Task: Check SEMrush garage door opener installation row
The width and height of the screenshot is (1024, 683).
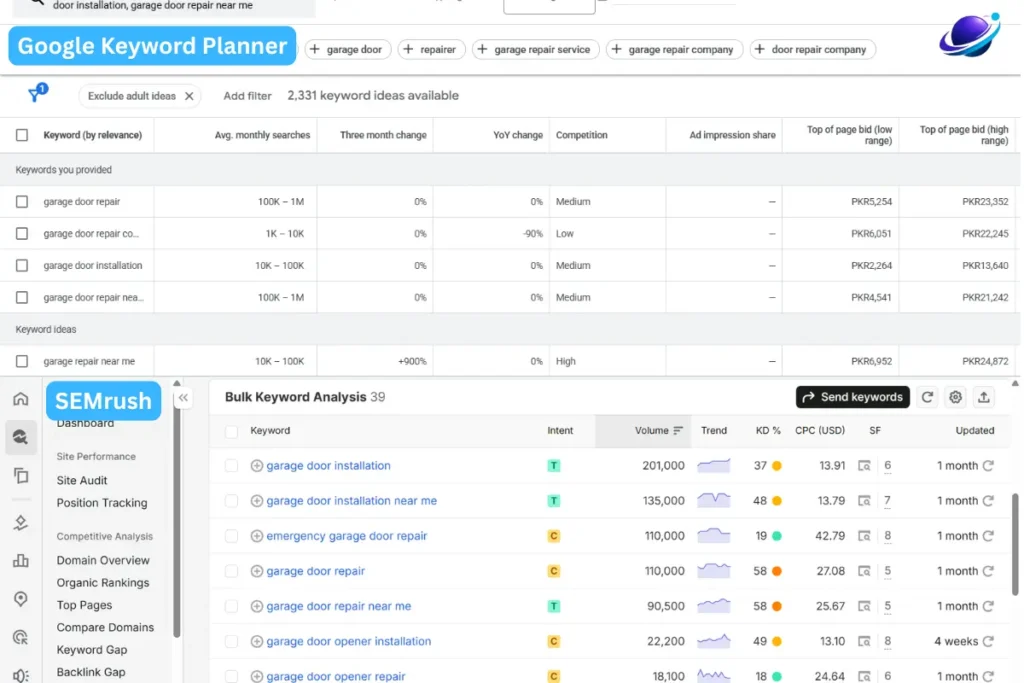Action: click(x=231, y=641)
